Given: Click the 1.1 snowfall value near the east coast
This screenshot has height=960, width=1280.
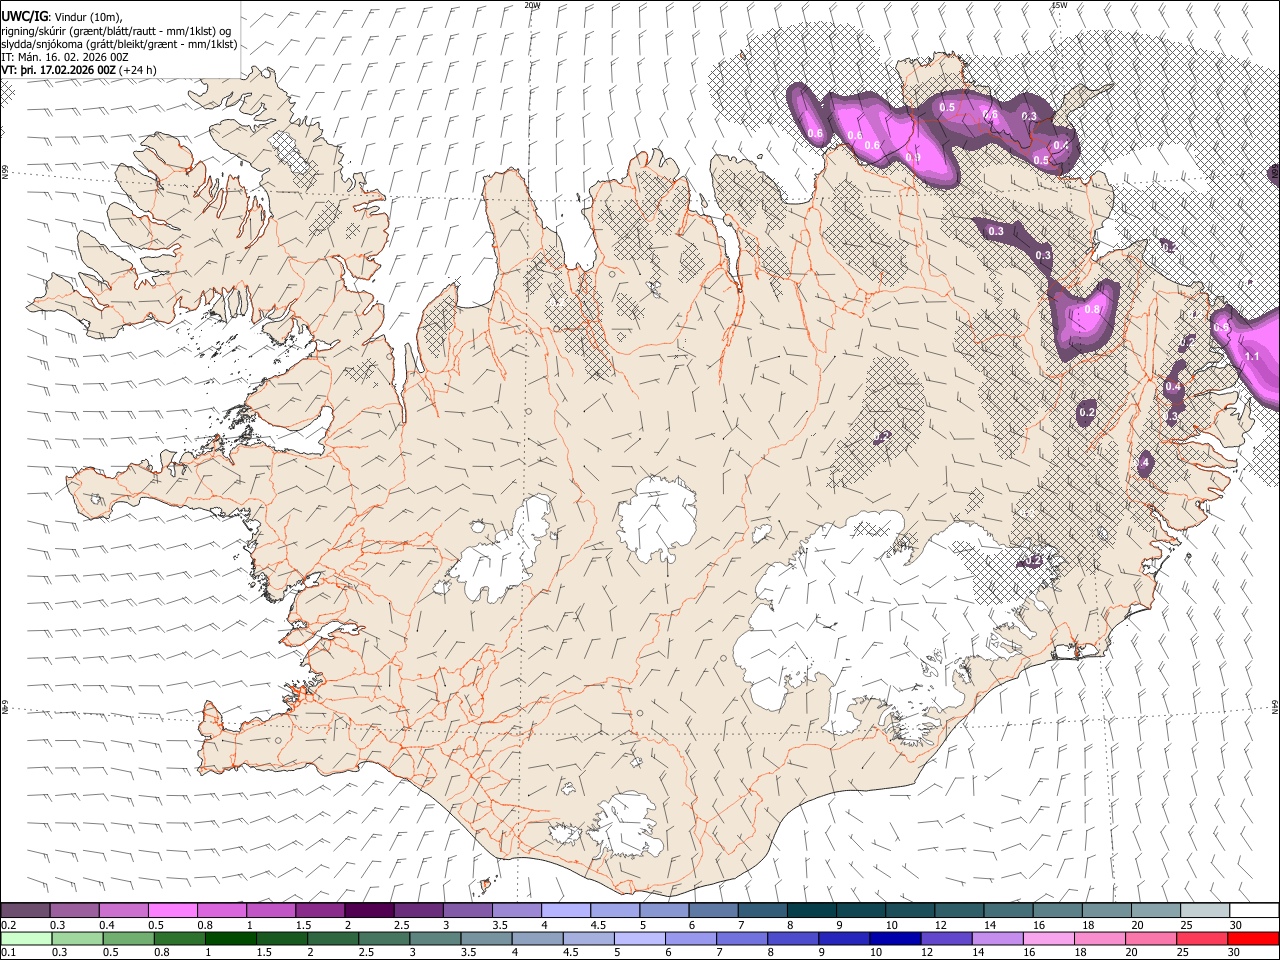Looking at the screenshot, I should (x=1252, y=356).
